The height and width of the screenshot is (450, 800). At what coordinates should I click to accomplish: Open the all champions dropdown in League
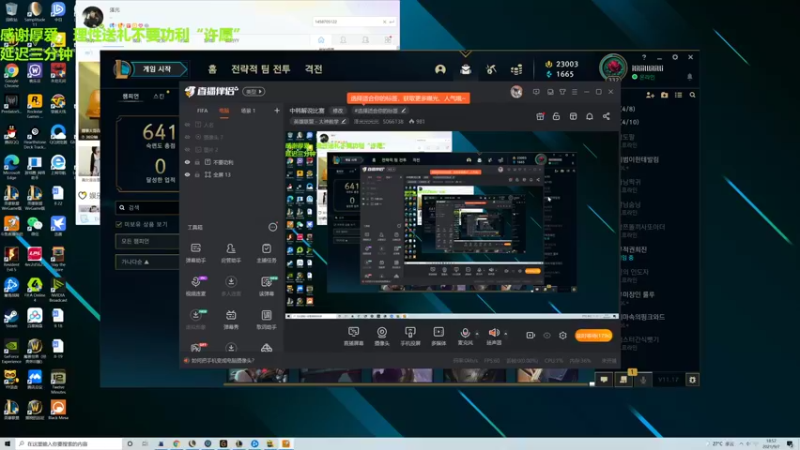point(147,241)
